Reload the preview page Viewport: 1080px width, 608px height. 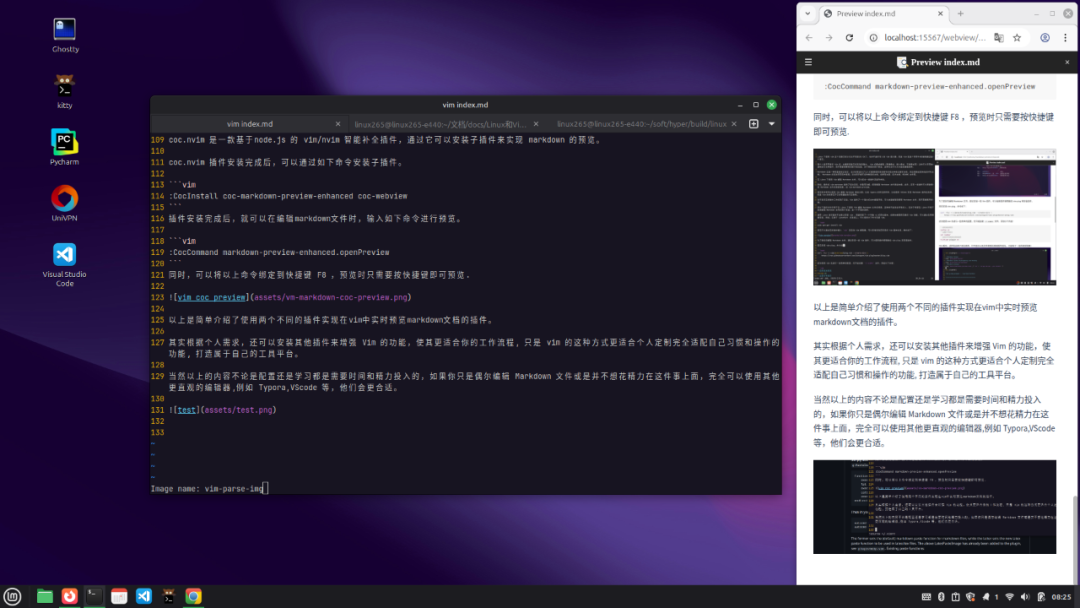pos(849,38)
